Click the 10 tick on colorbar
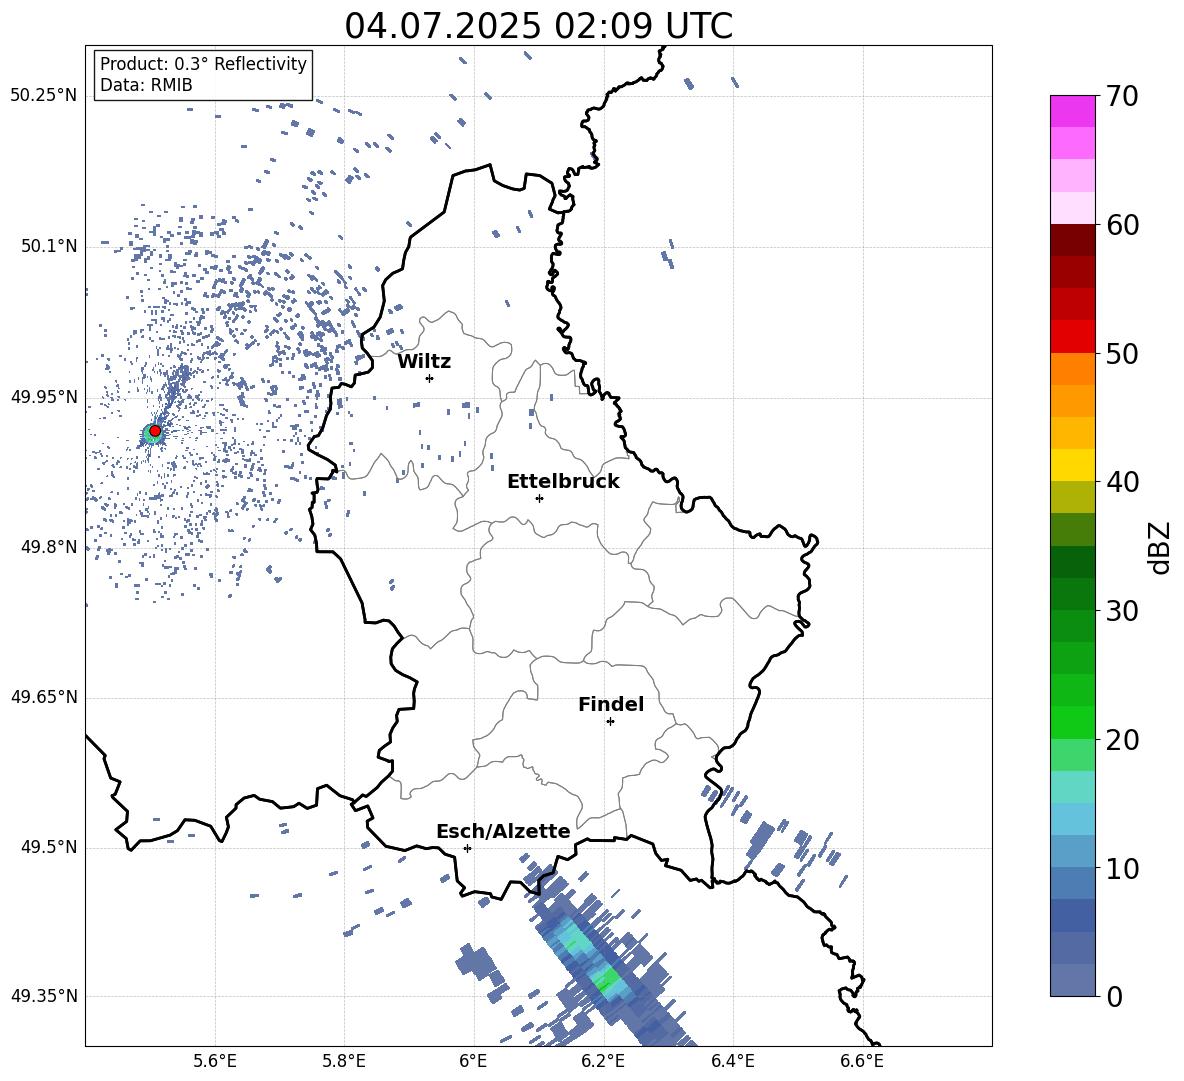This screenshot has width=1184, height=1081. tap(1122, 869)
